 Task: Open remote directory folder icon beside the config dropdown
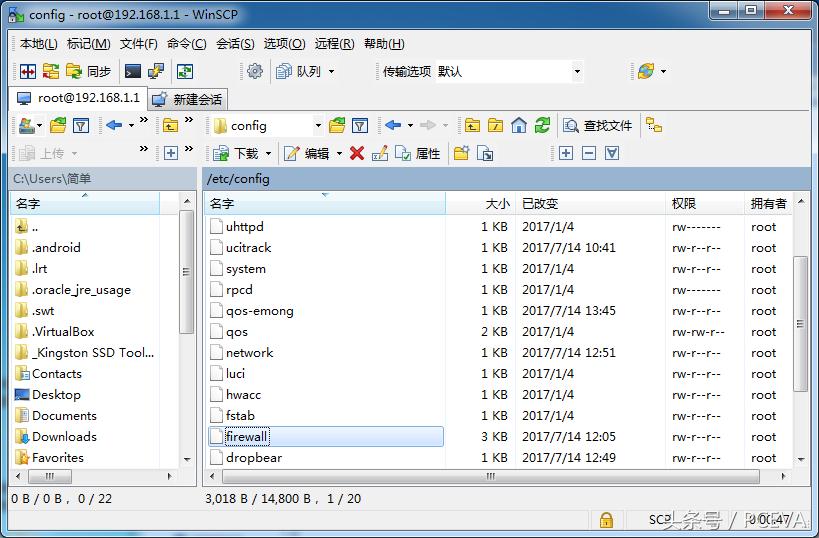coord(337,125)
